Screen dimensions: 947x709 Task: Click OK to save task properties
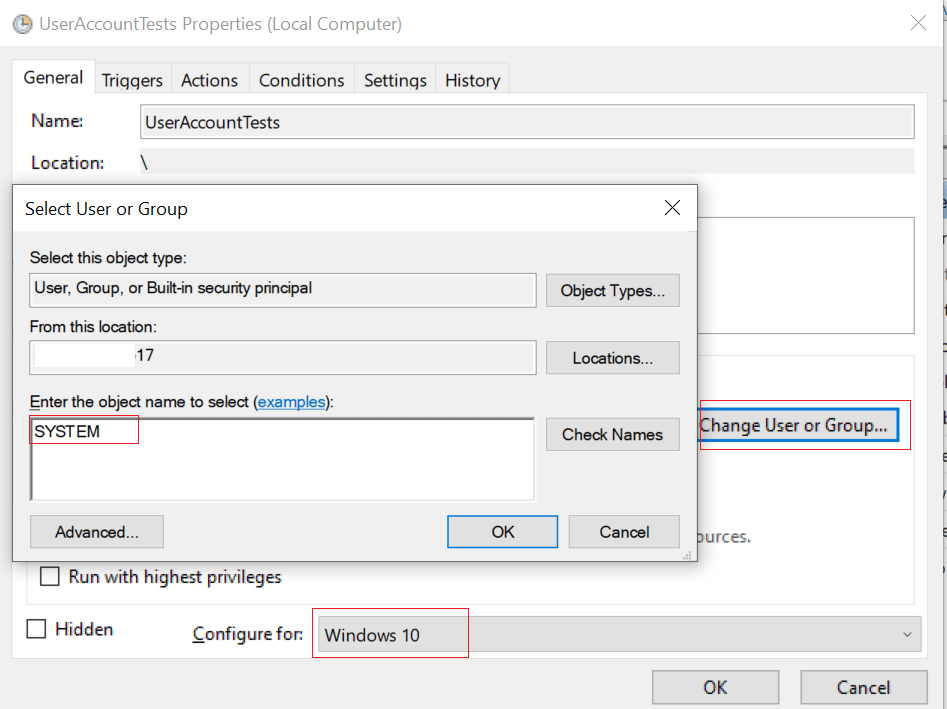(715, 687)
